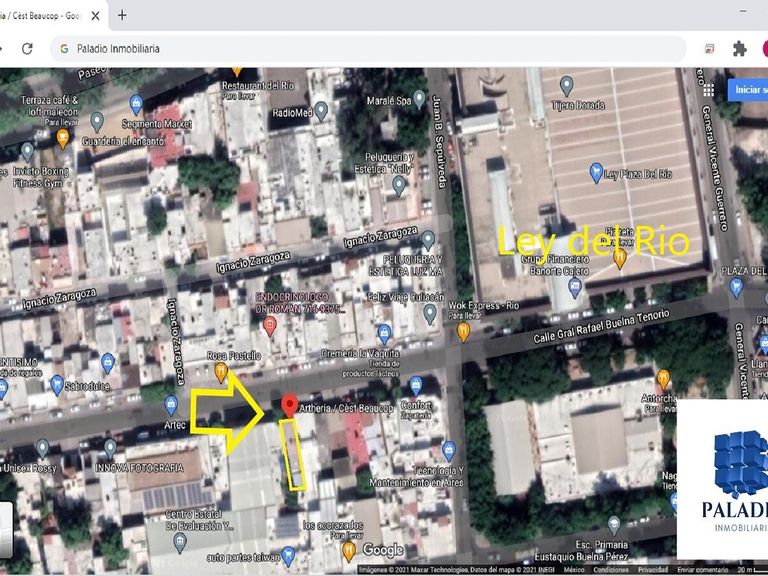Click the Terraza café & loft malecón pin
The image size is (768, 576).
tap(63, 138)
